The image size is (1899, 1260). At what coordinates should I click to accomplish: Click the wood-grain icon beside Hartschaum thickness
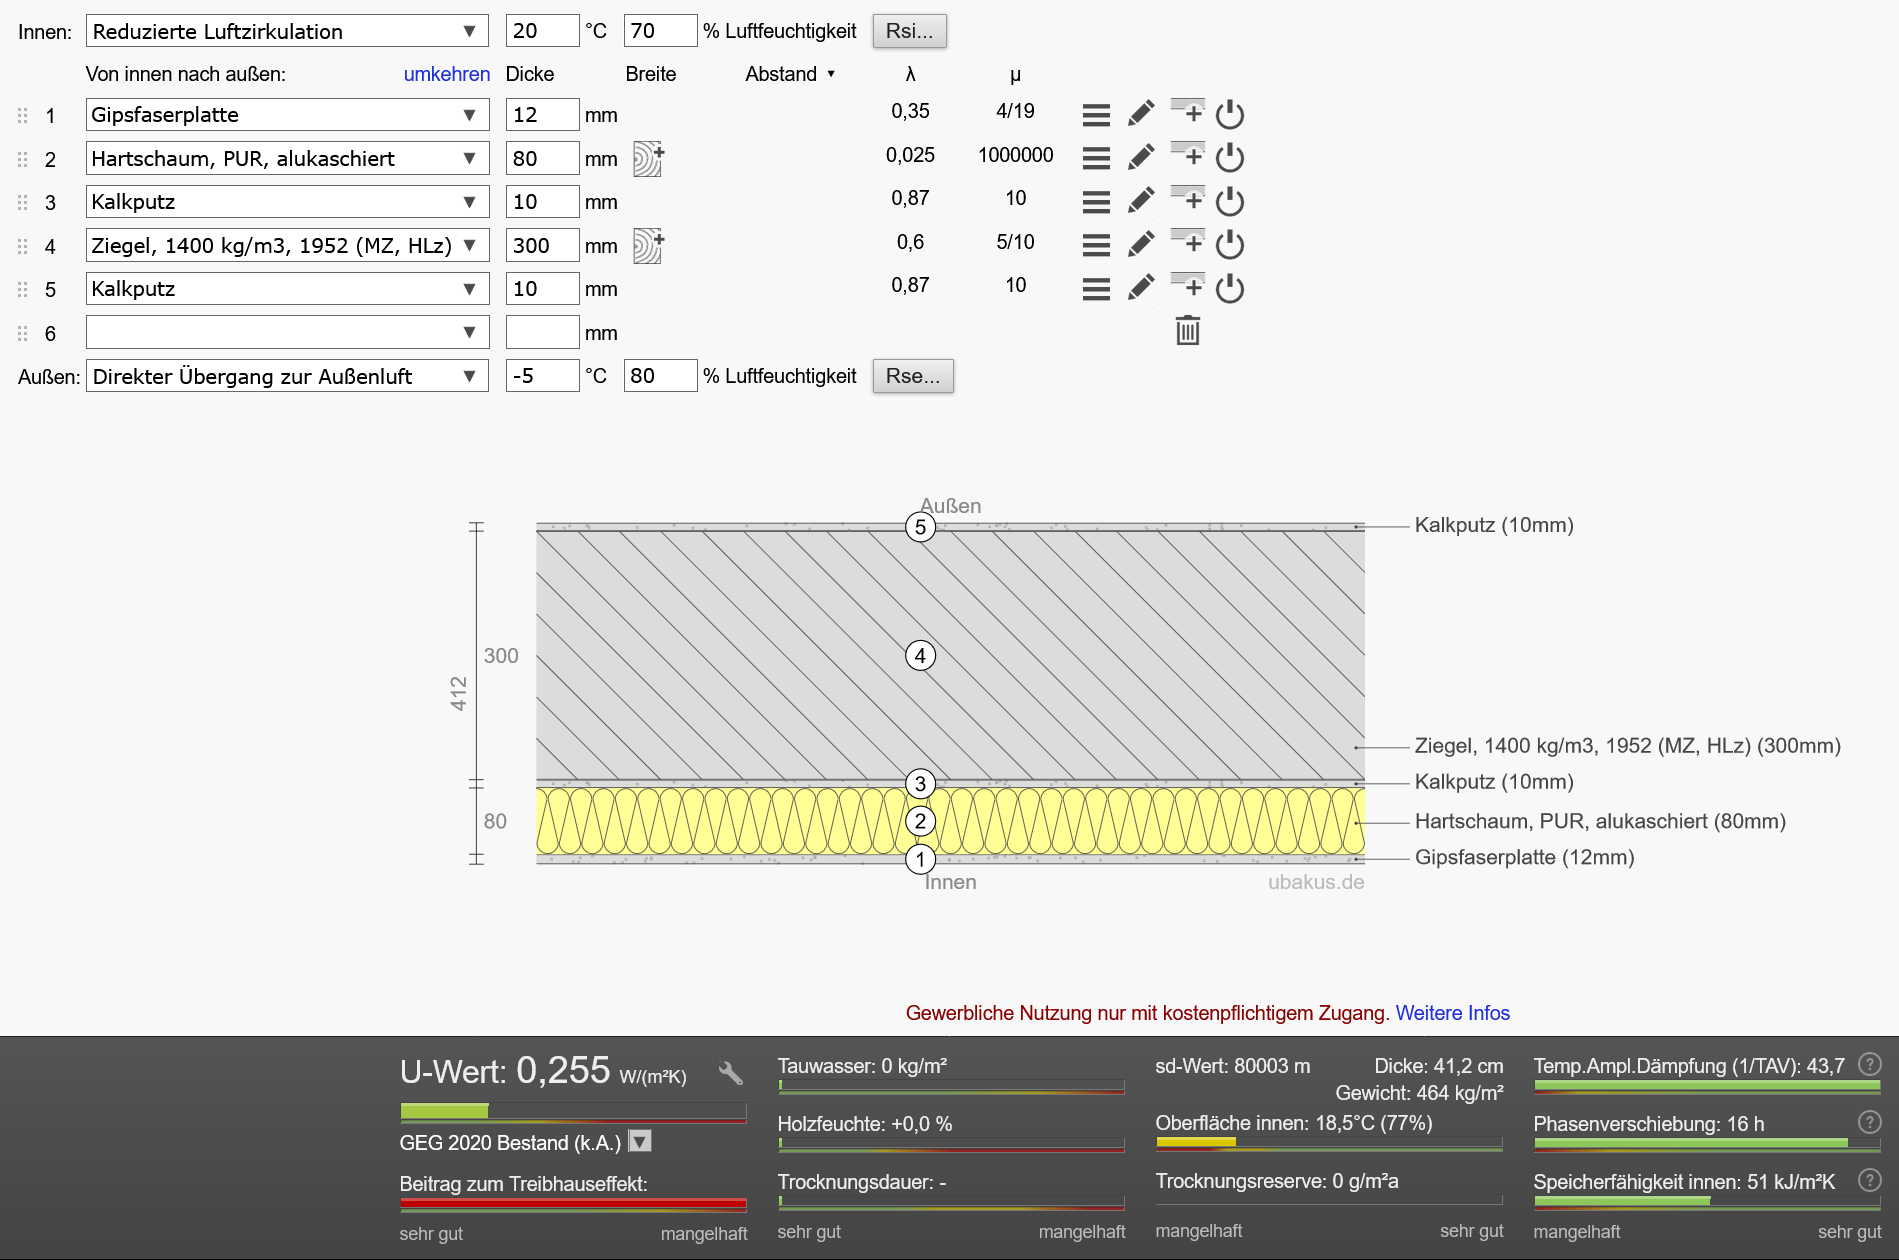click(x=648, y=159)
